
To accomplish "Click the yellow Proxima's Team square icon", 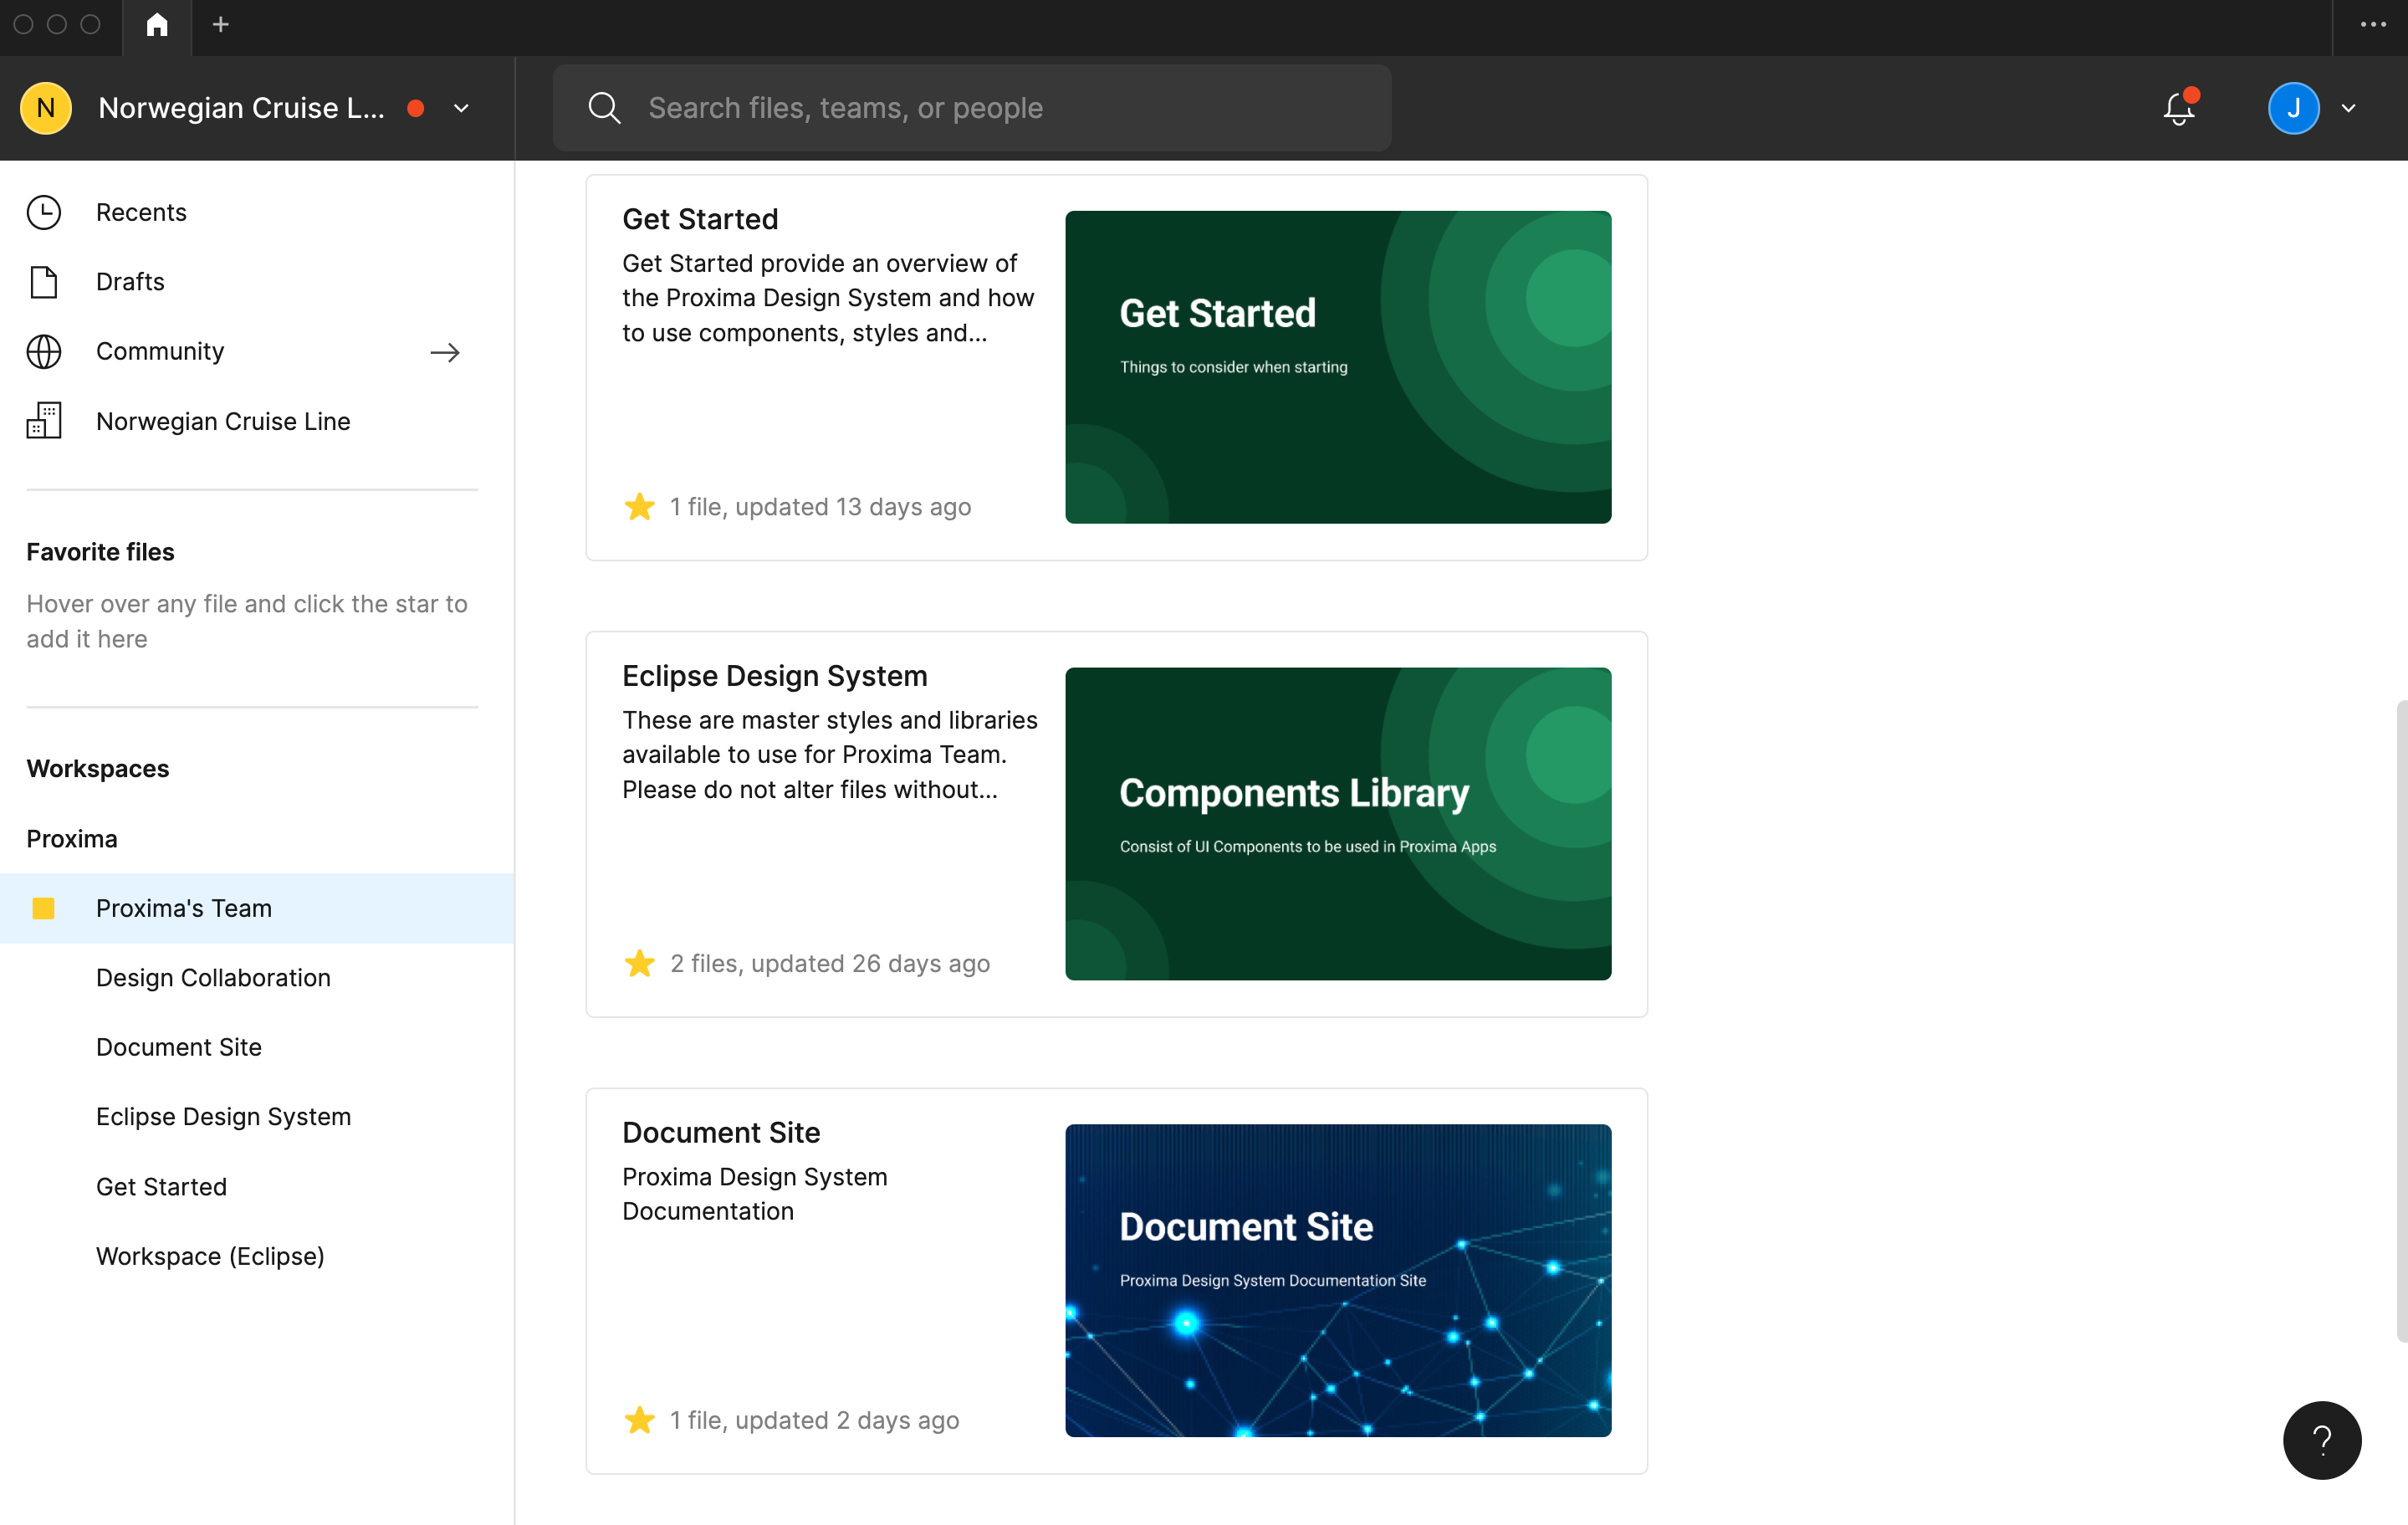I will pos(43,908).
